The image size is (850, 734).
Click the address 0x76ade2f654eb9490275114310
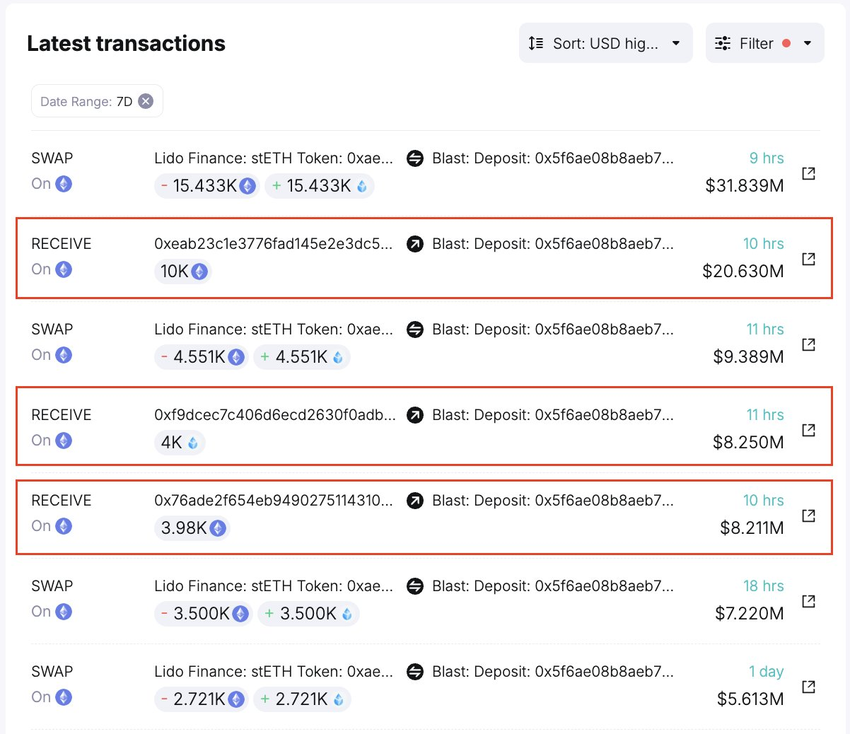(x=273, y=500)
